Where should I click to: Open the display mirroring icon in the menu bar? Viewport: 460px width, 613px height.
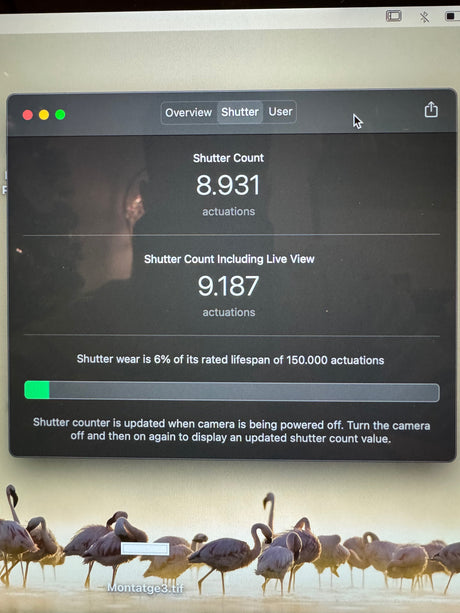pyautogui.click(x=394, y=16)
